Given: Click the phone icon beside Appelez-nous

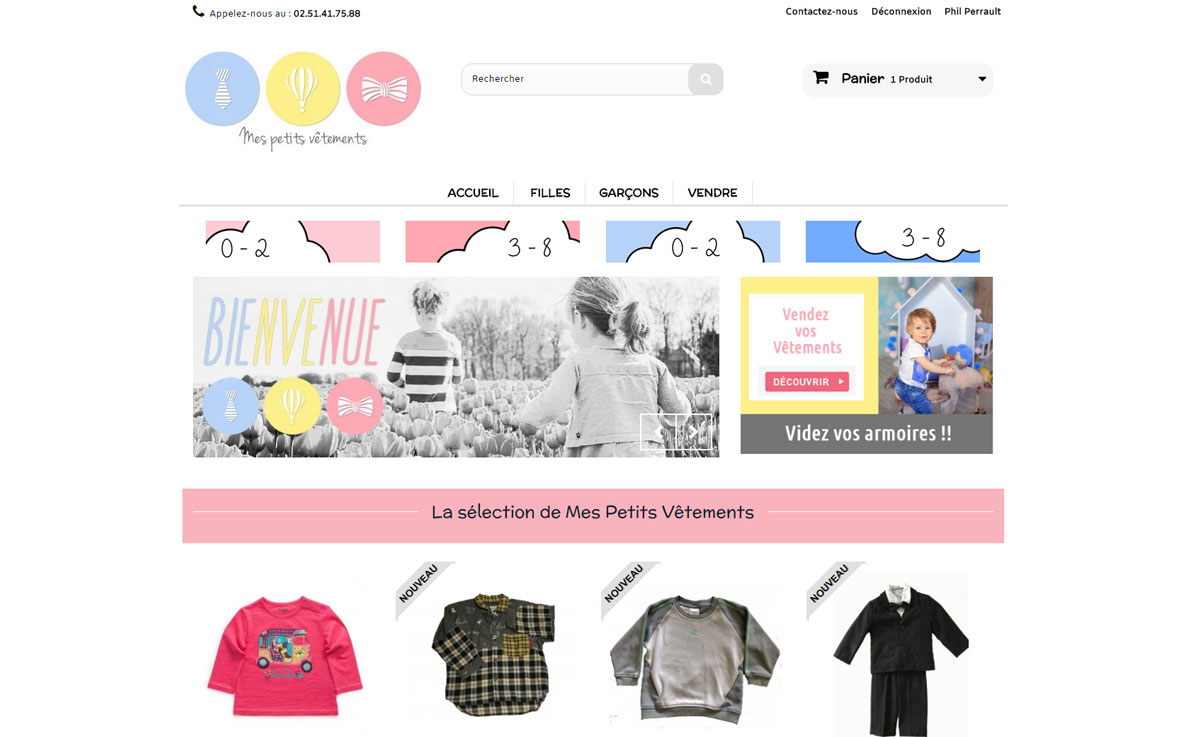Looking at the screenshot, I should pyautogui.click(x=198, y=12).
